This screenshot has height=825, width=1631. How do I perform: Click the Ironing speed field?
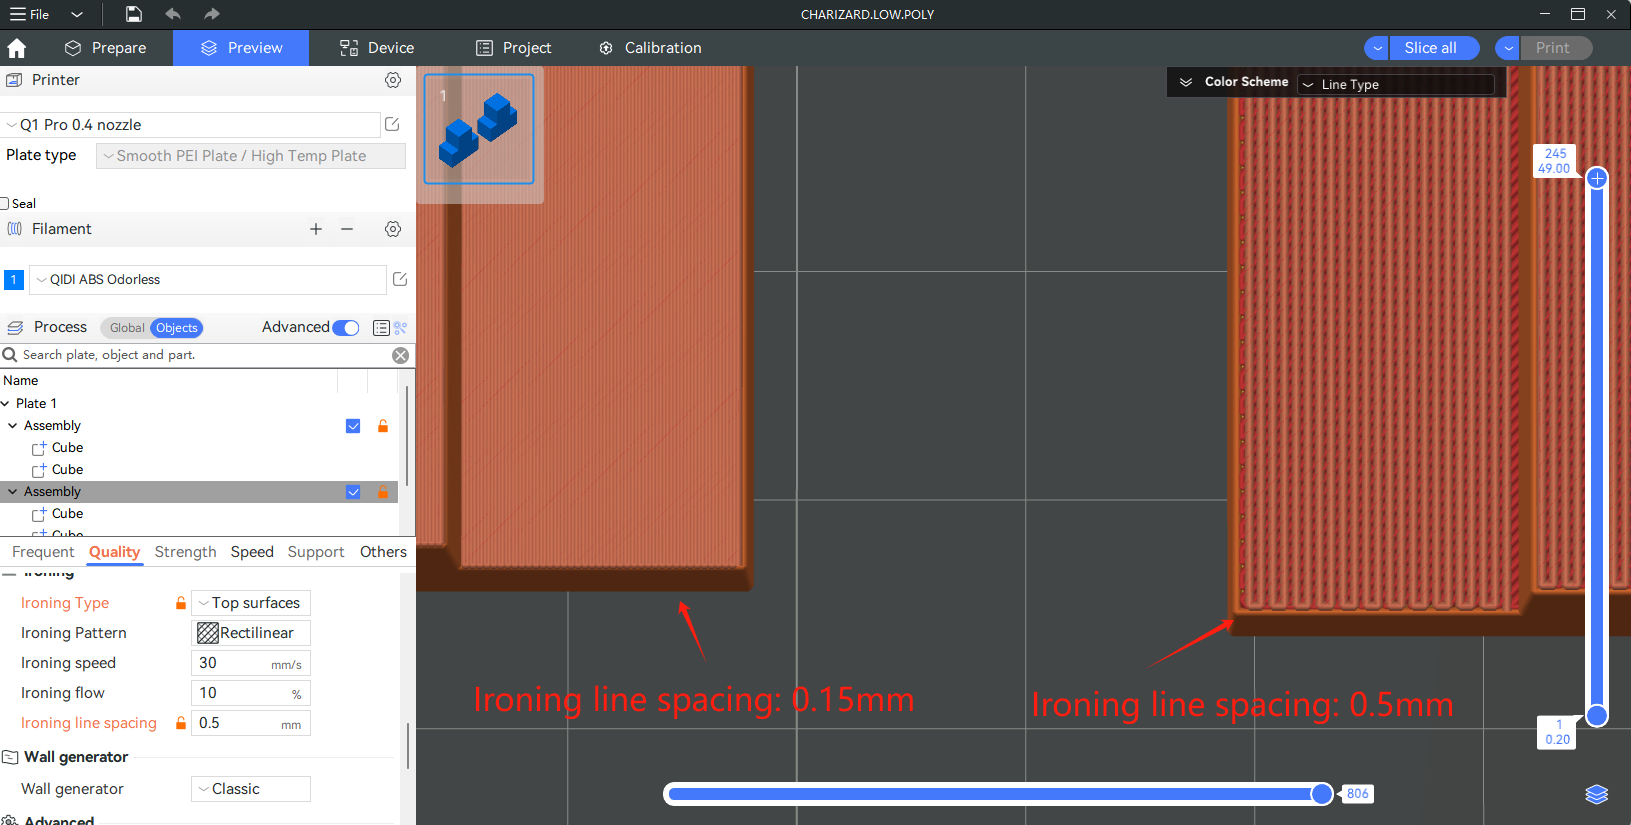pyautogui.click(x=251, y=663)
